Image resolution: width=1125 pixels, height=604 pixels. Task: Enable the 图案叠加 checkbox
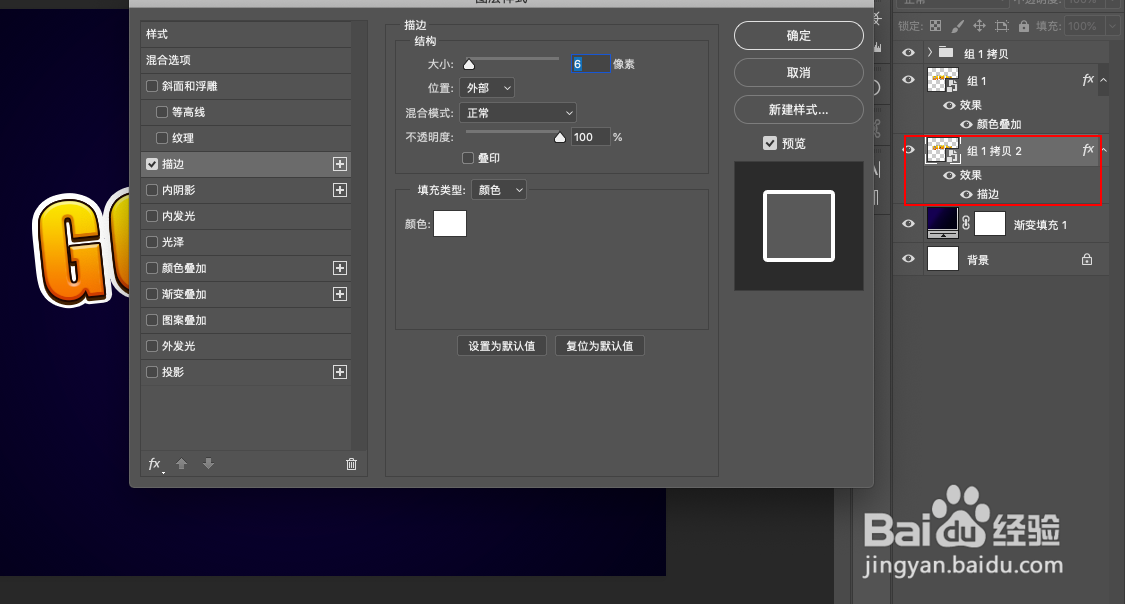coord(152,320)
